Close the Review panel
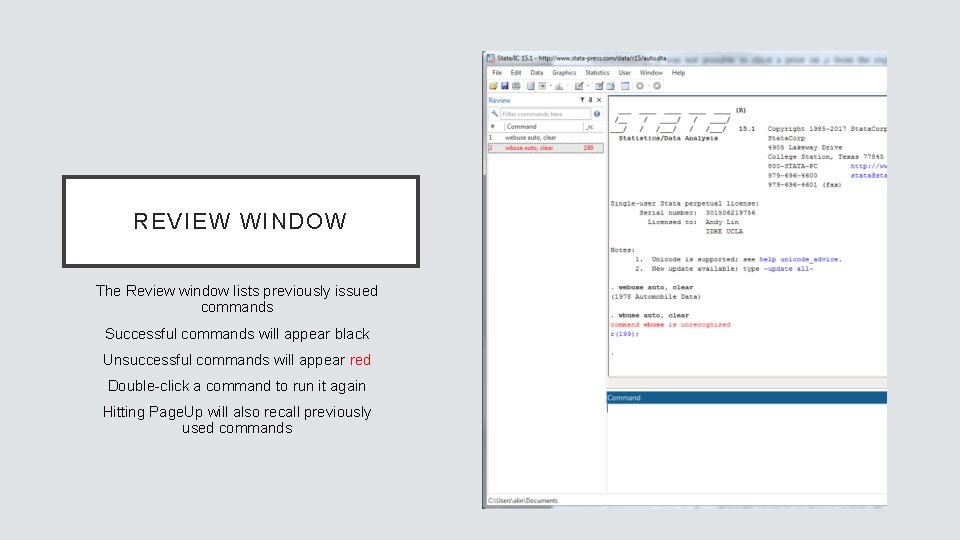Screen dimensions: 960x540 [x=599, y=100]
